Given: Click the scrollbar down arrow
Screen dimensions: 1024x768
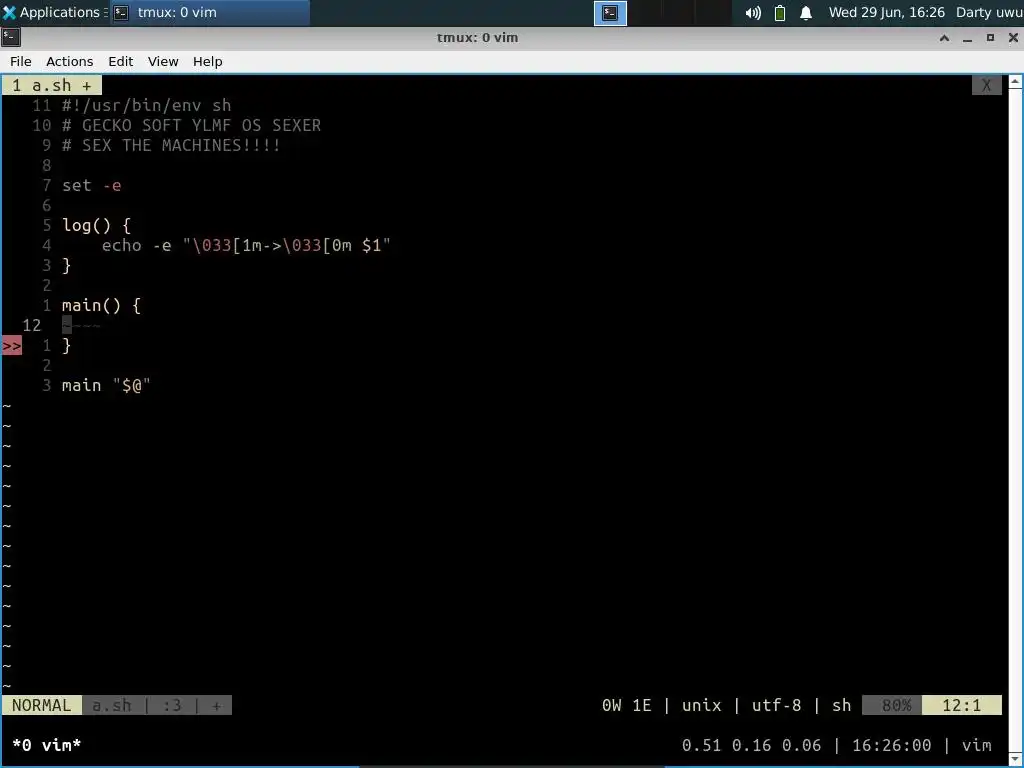Looking at the screenshot, I should point(1015,760).
